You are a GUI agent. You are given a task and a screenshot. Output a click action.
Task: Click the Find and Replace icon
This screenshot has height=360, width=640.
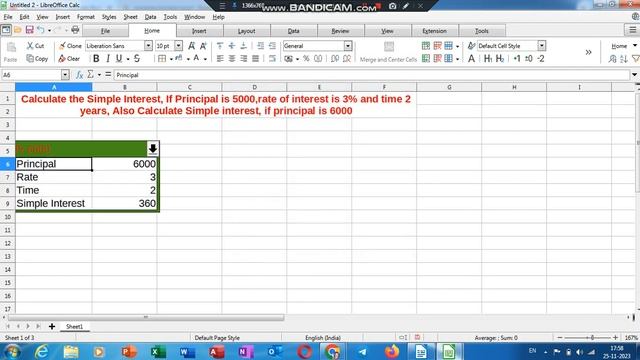point(612,59)
